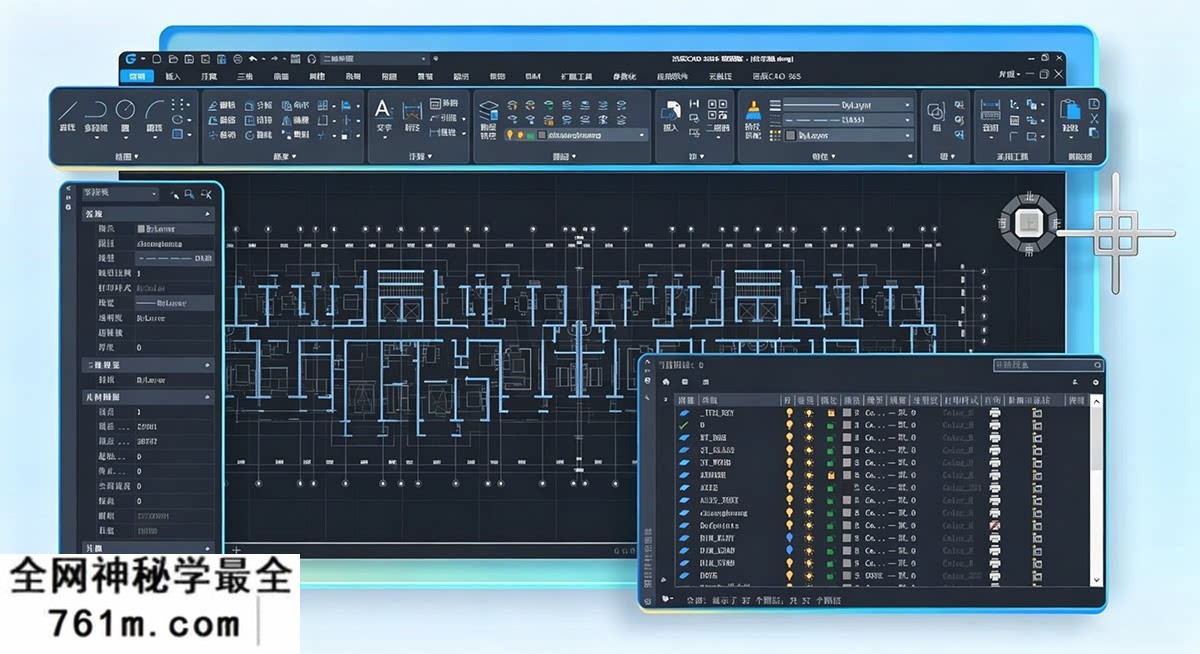Click the gray color swatch of layer 0
Image resolution: width=1200 pixels, height=654 pixels.
(847, 425)
